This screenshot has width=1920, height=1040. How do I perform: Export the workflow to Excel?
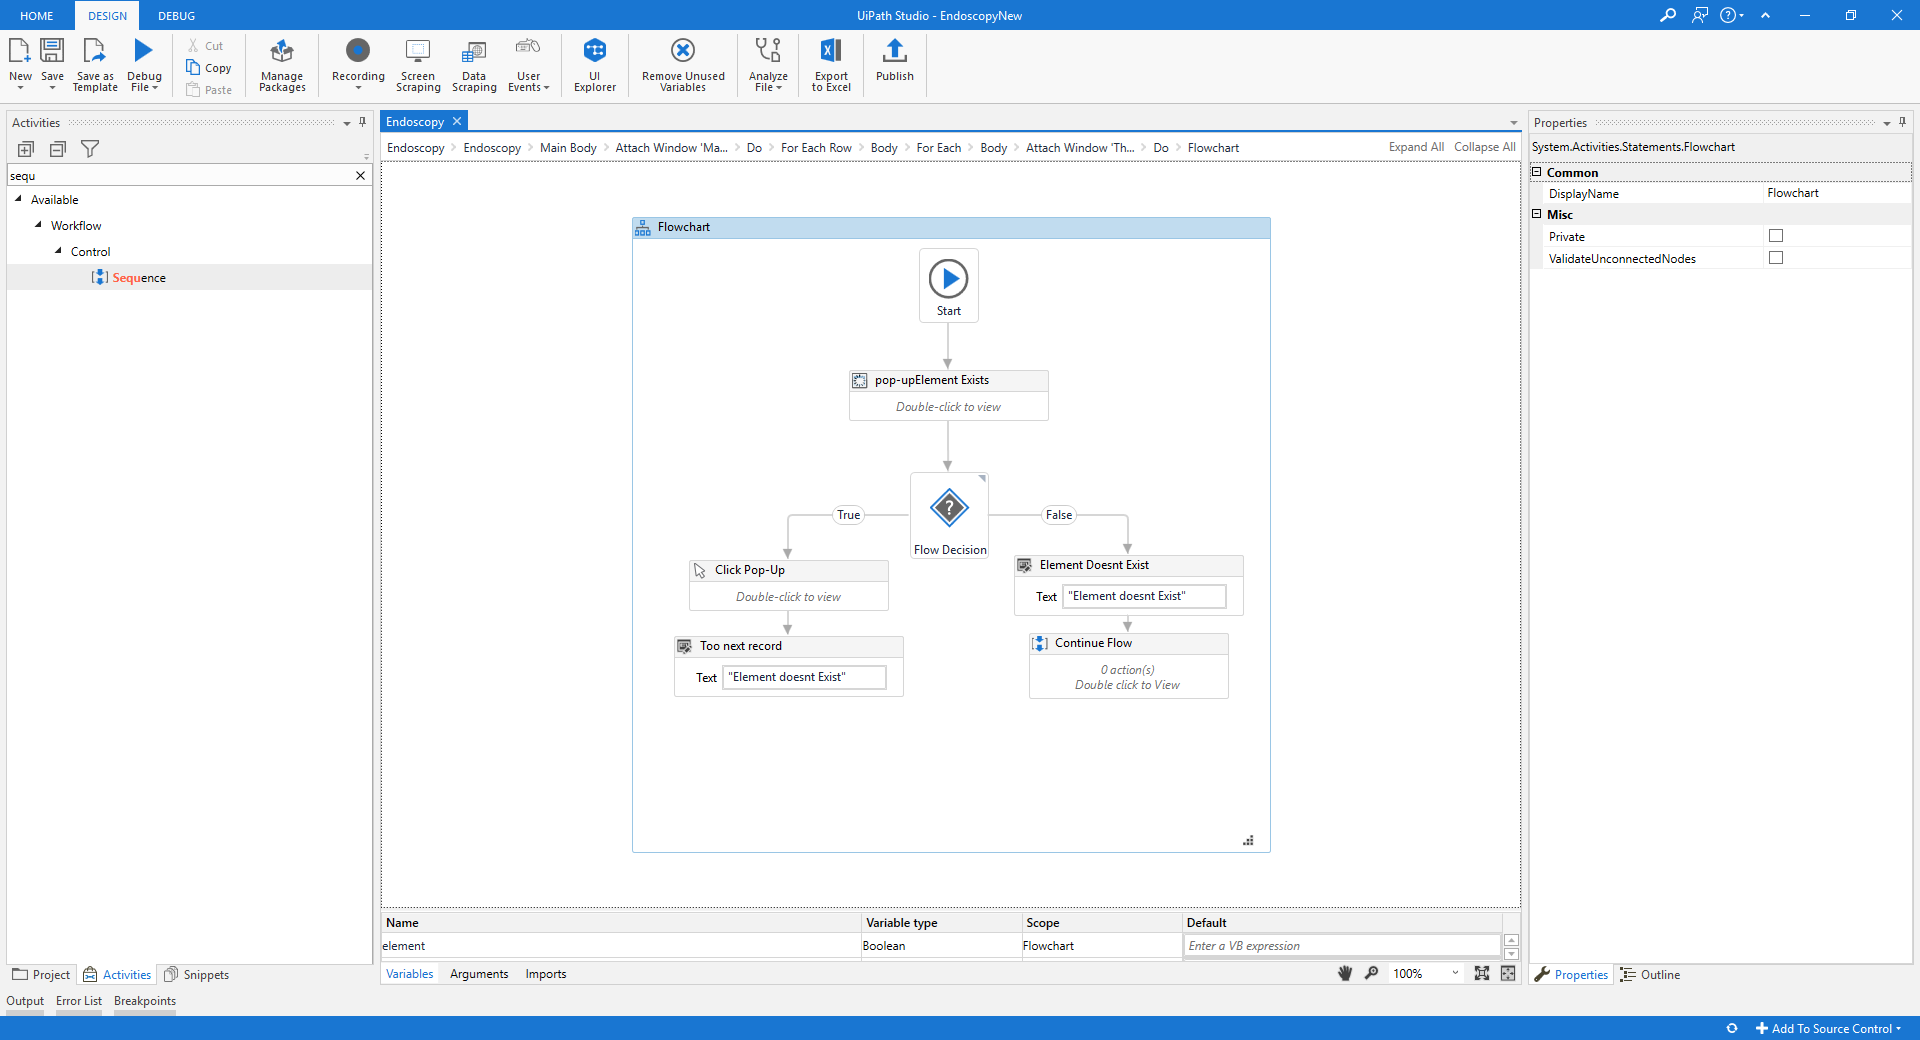[x=830, y=63]
